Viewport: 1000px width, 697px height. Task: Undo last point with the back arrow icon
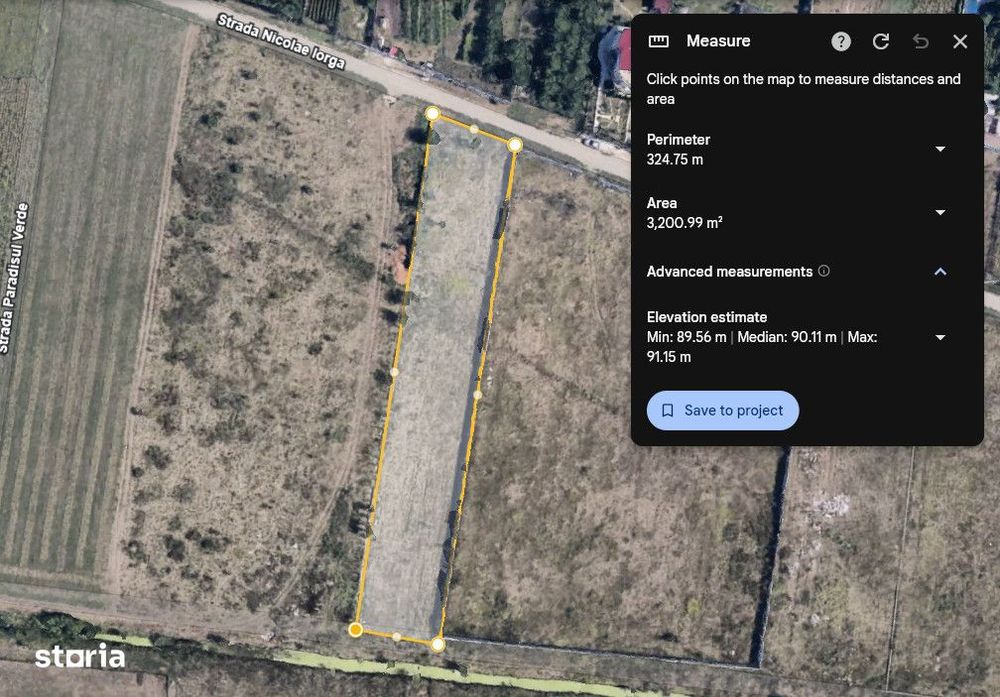pyautogui.click(x=920, y=41)
